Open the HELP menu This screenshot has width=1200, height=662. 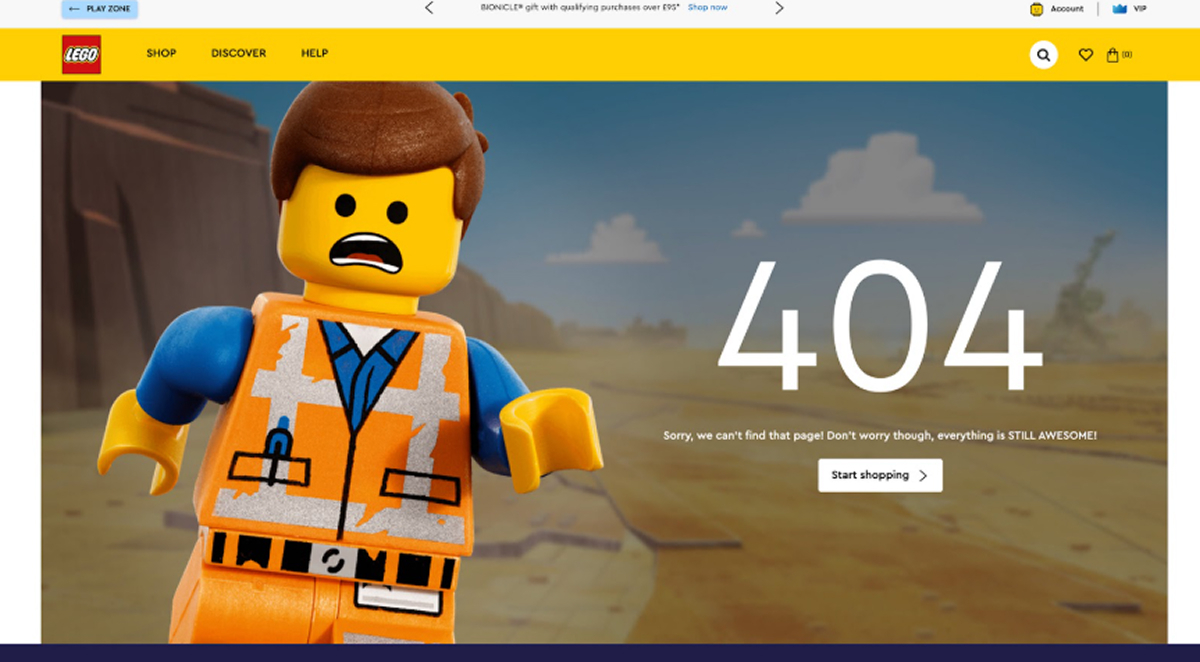pos(314,53)
